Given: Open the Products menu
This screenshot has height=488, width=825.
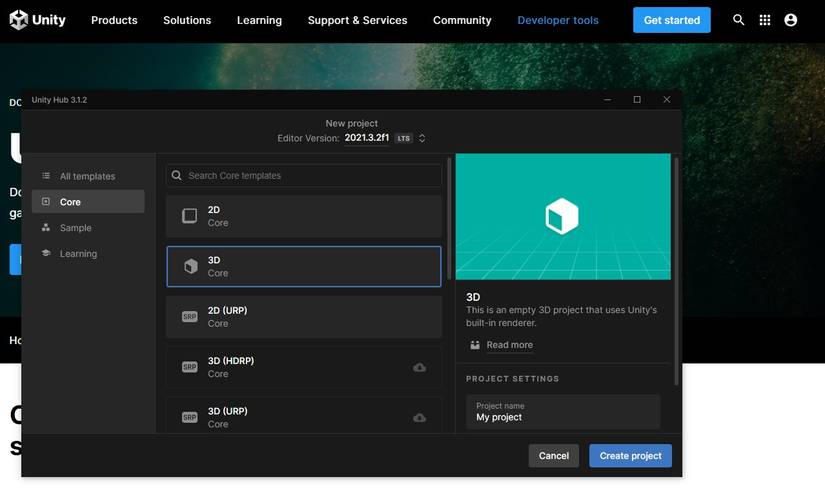Looking at the screenshot, I should [114, 20].
